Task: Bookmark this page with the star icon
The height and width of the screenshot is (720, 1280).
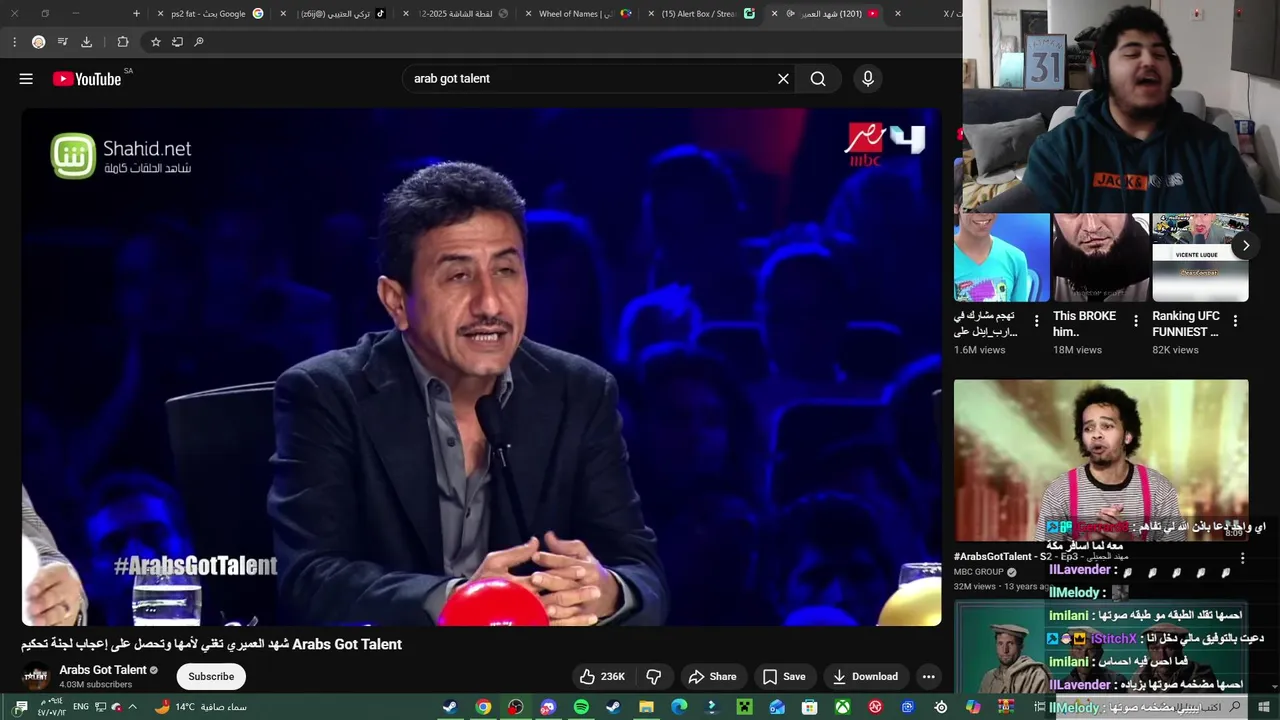Action: 155,42
